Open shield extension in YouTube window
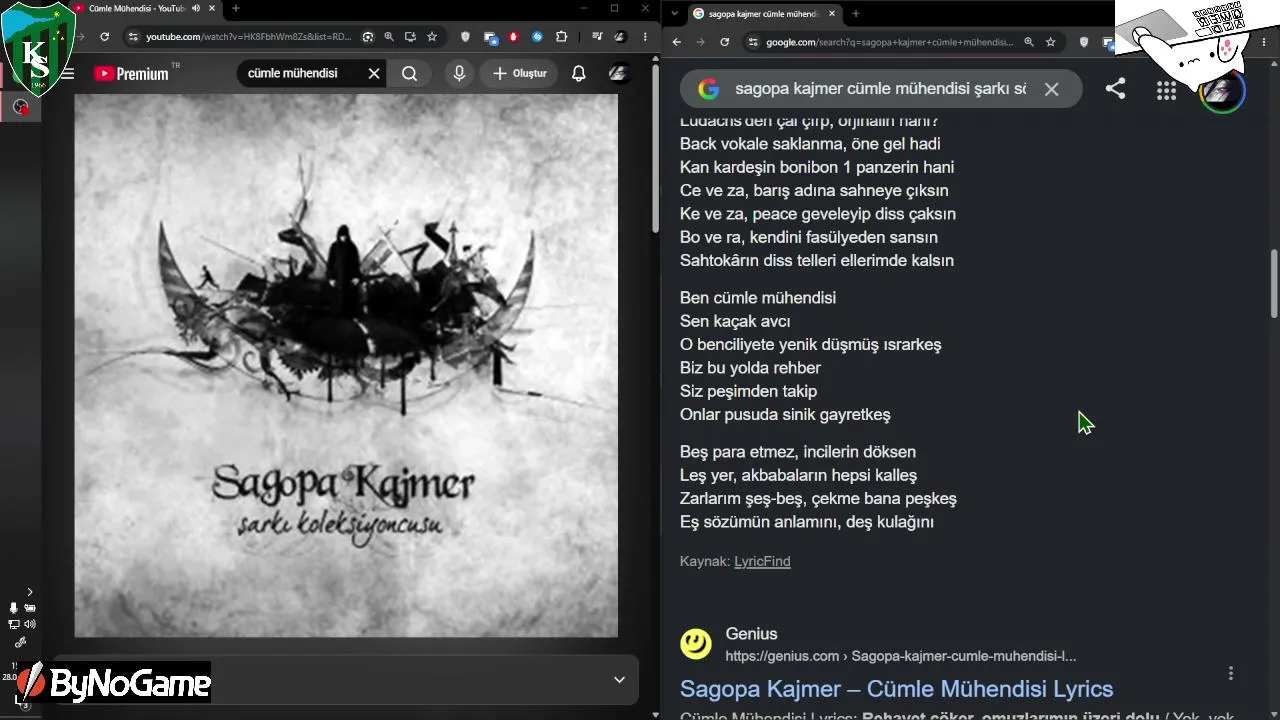 point(465,37)
